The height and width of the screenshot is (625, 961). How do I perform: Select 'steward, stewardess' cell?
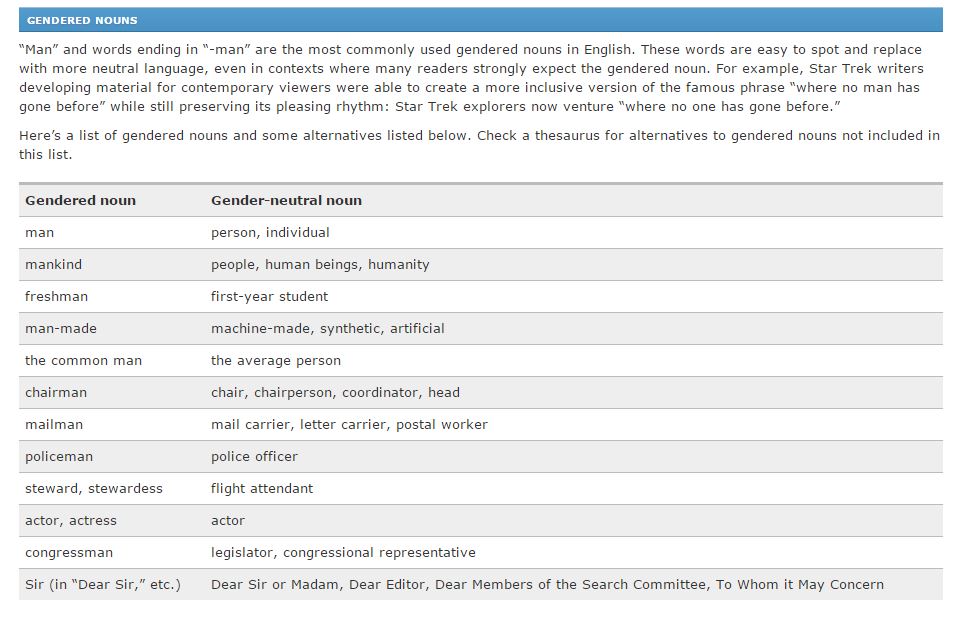(x=94, y=488)
